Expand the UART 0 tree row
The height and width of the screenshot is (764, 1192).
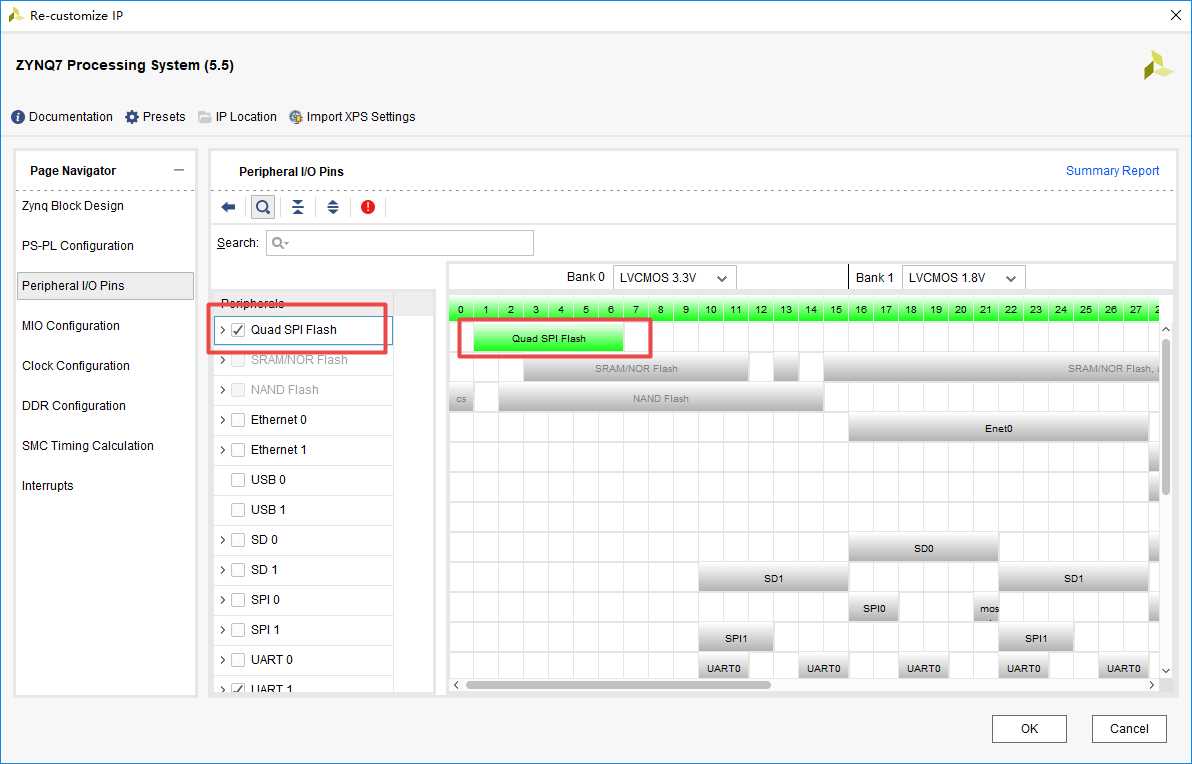(223, 660)
